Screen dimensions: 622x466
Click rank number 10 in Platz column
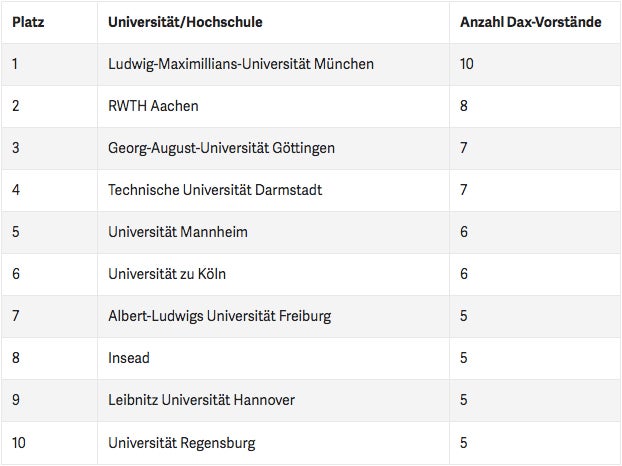[x=19, y=443]
